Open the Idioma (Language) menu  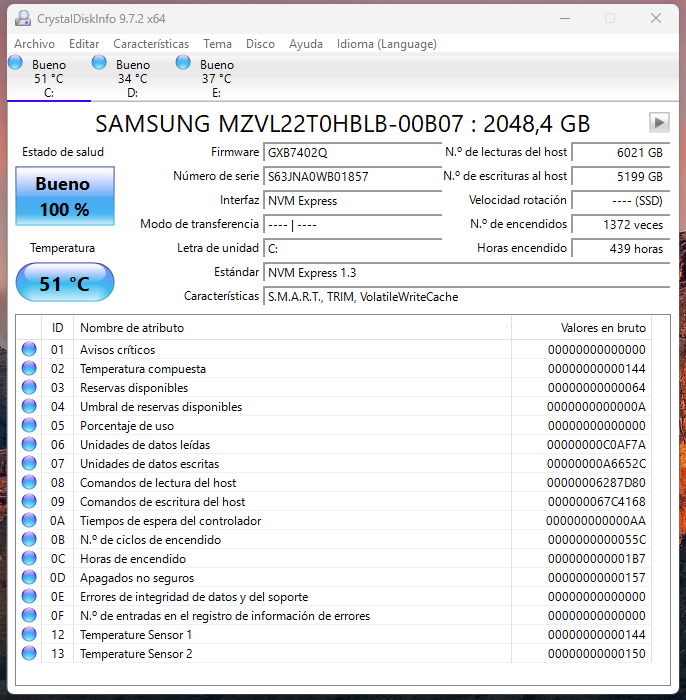pos(386,44)
